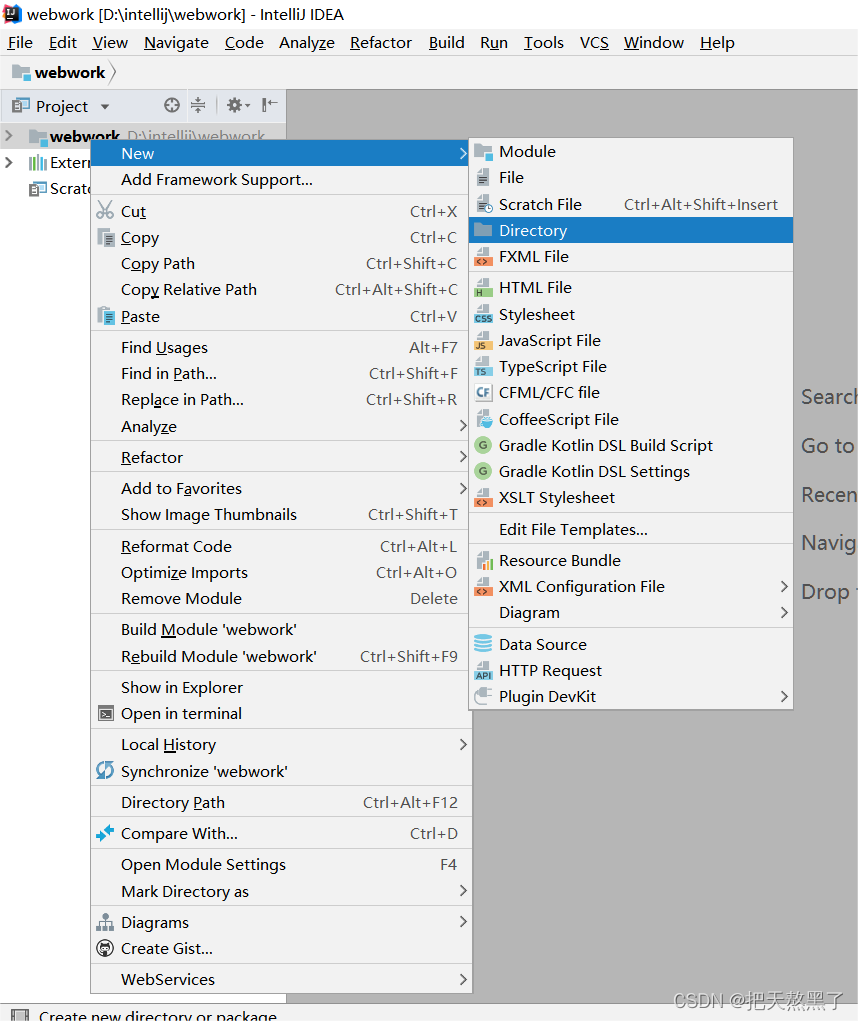Screen dimensions: 858x1021
Task: Click the Module folder icon in submenu
Action: coord(483,152)
